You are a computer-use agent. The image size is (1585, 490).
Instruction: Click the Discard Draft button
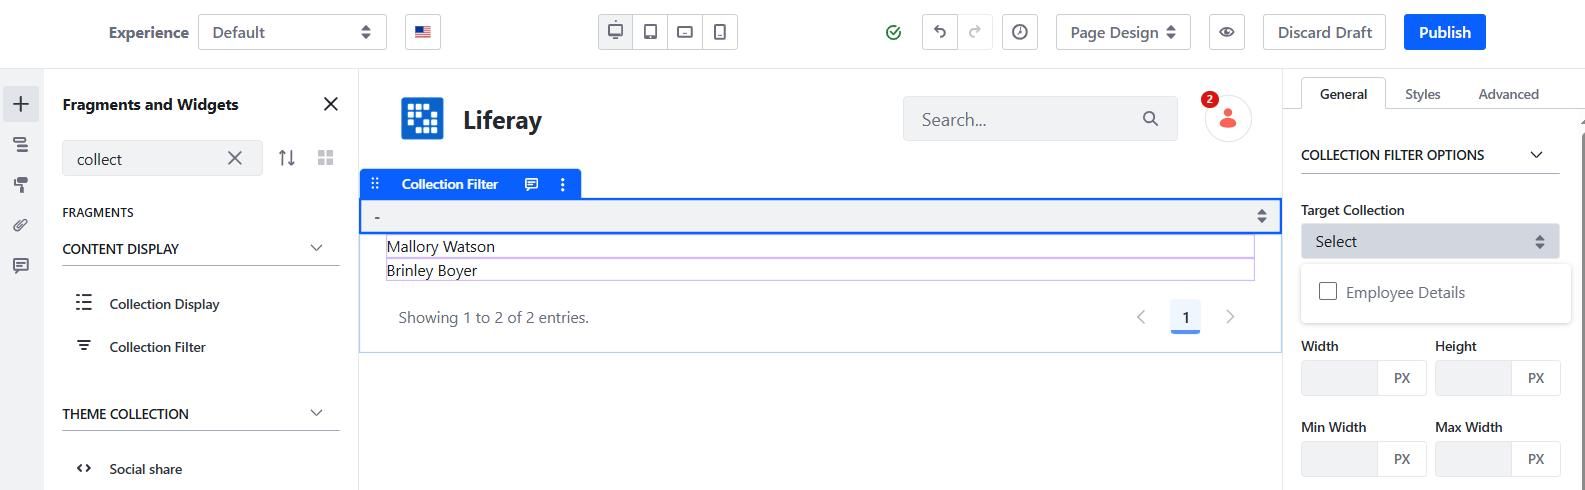1324,32
